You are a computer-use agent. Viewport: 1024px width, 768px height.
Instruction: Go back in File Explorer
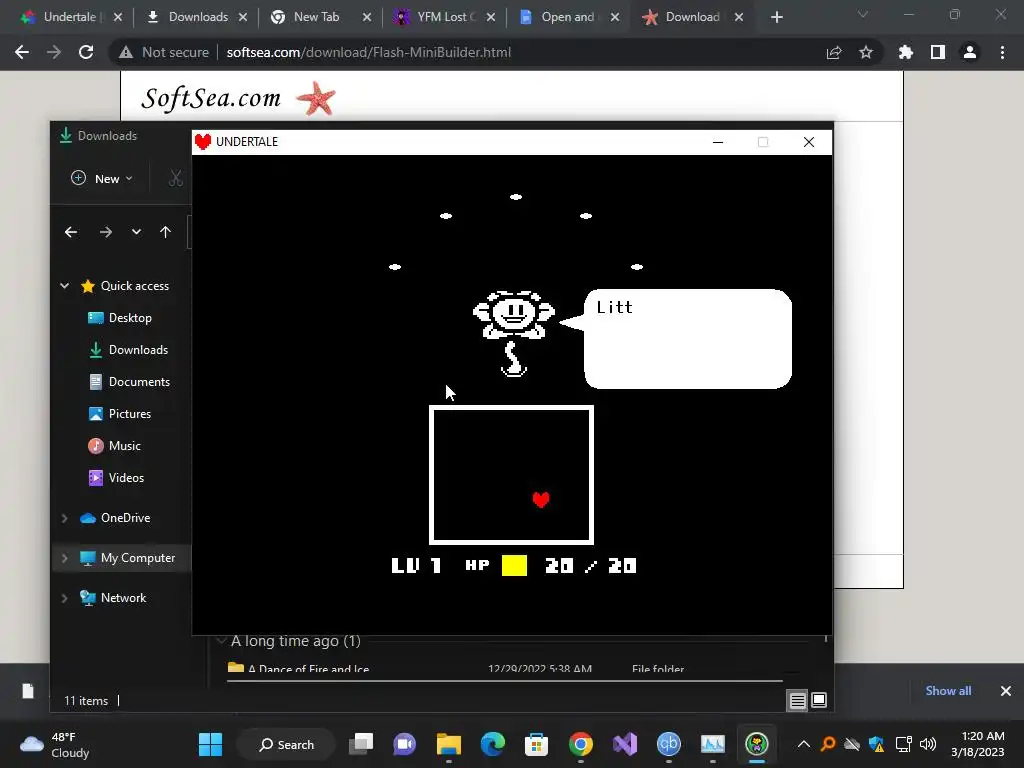point(71,232)
